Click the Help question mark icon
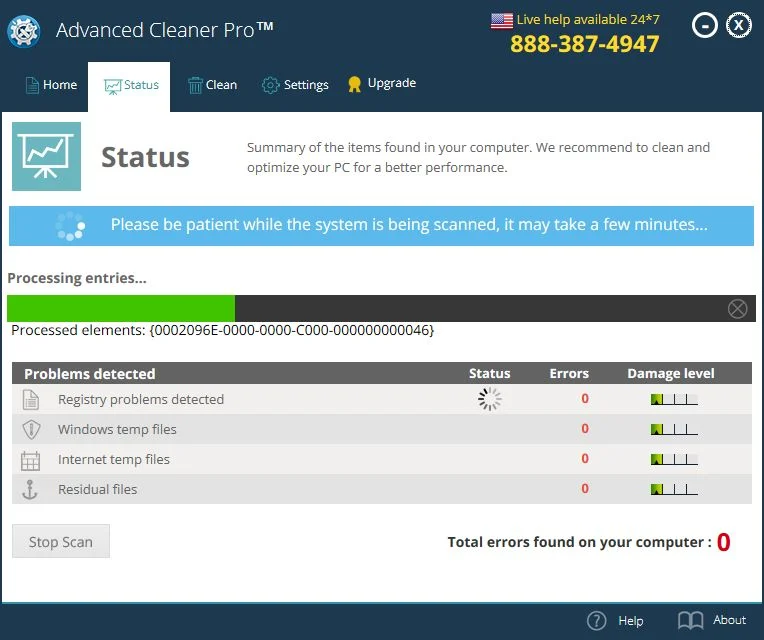The image size is (764, 640). pyautogui.click(x=596, y=621)
